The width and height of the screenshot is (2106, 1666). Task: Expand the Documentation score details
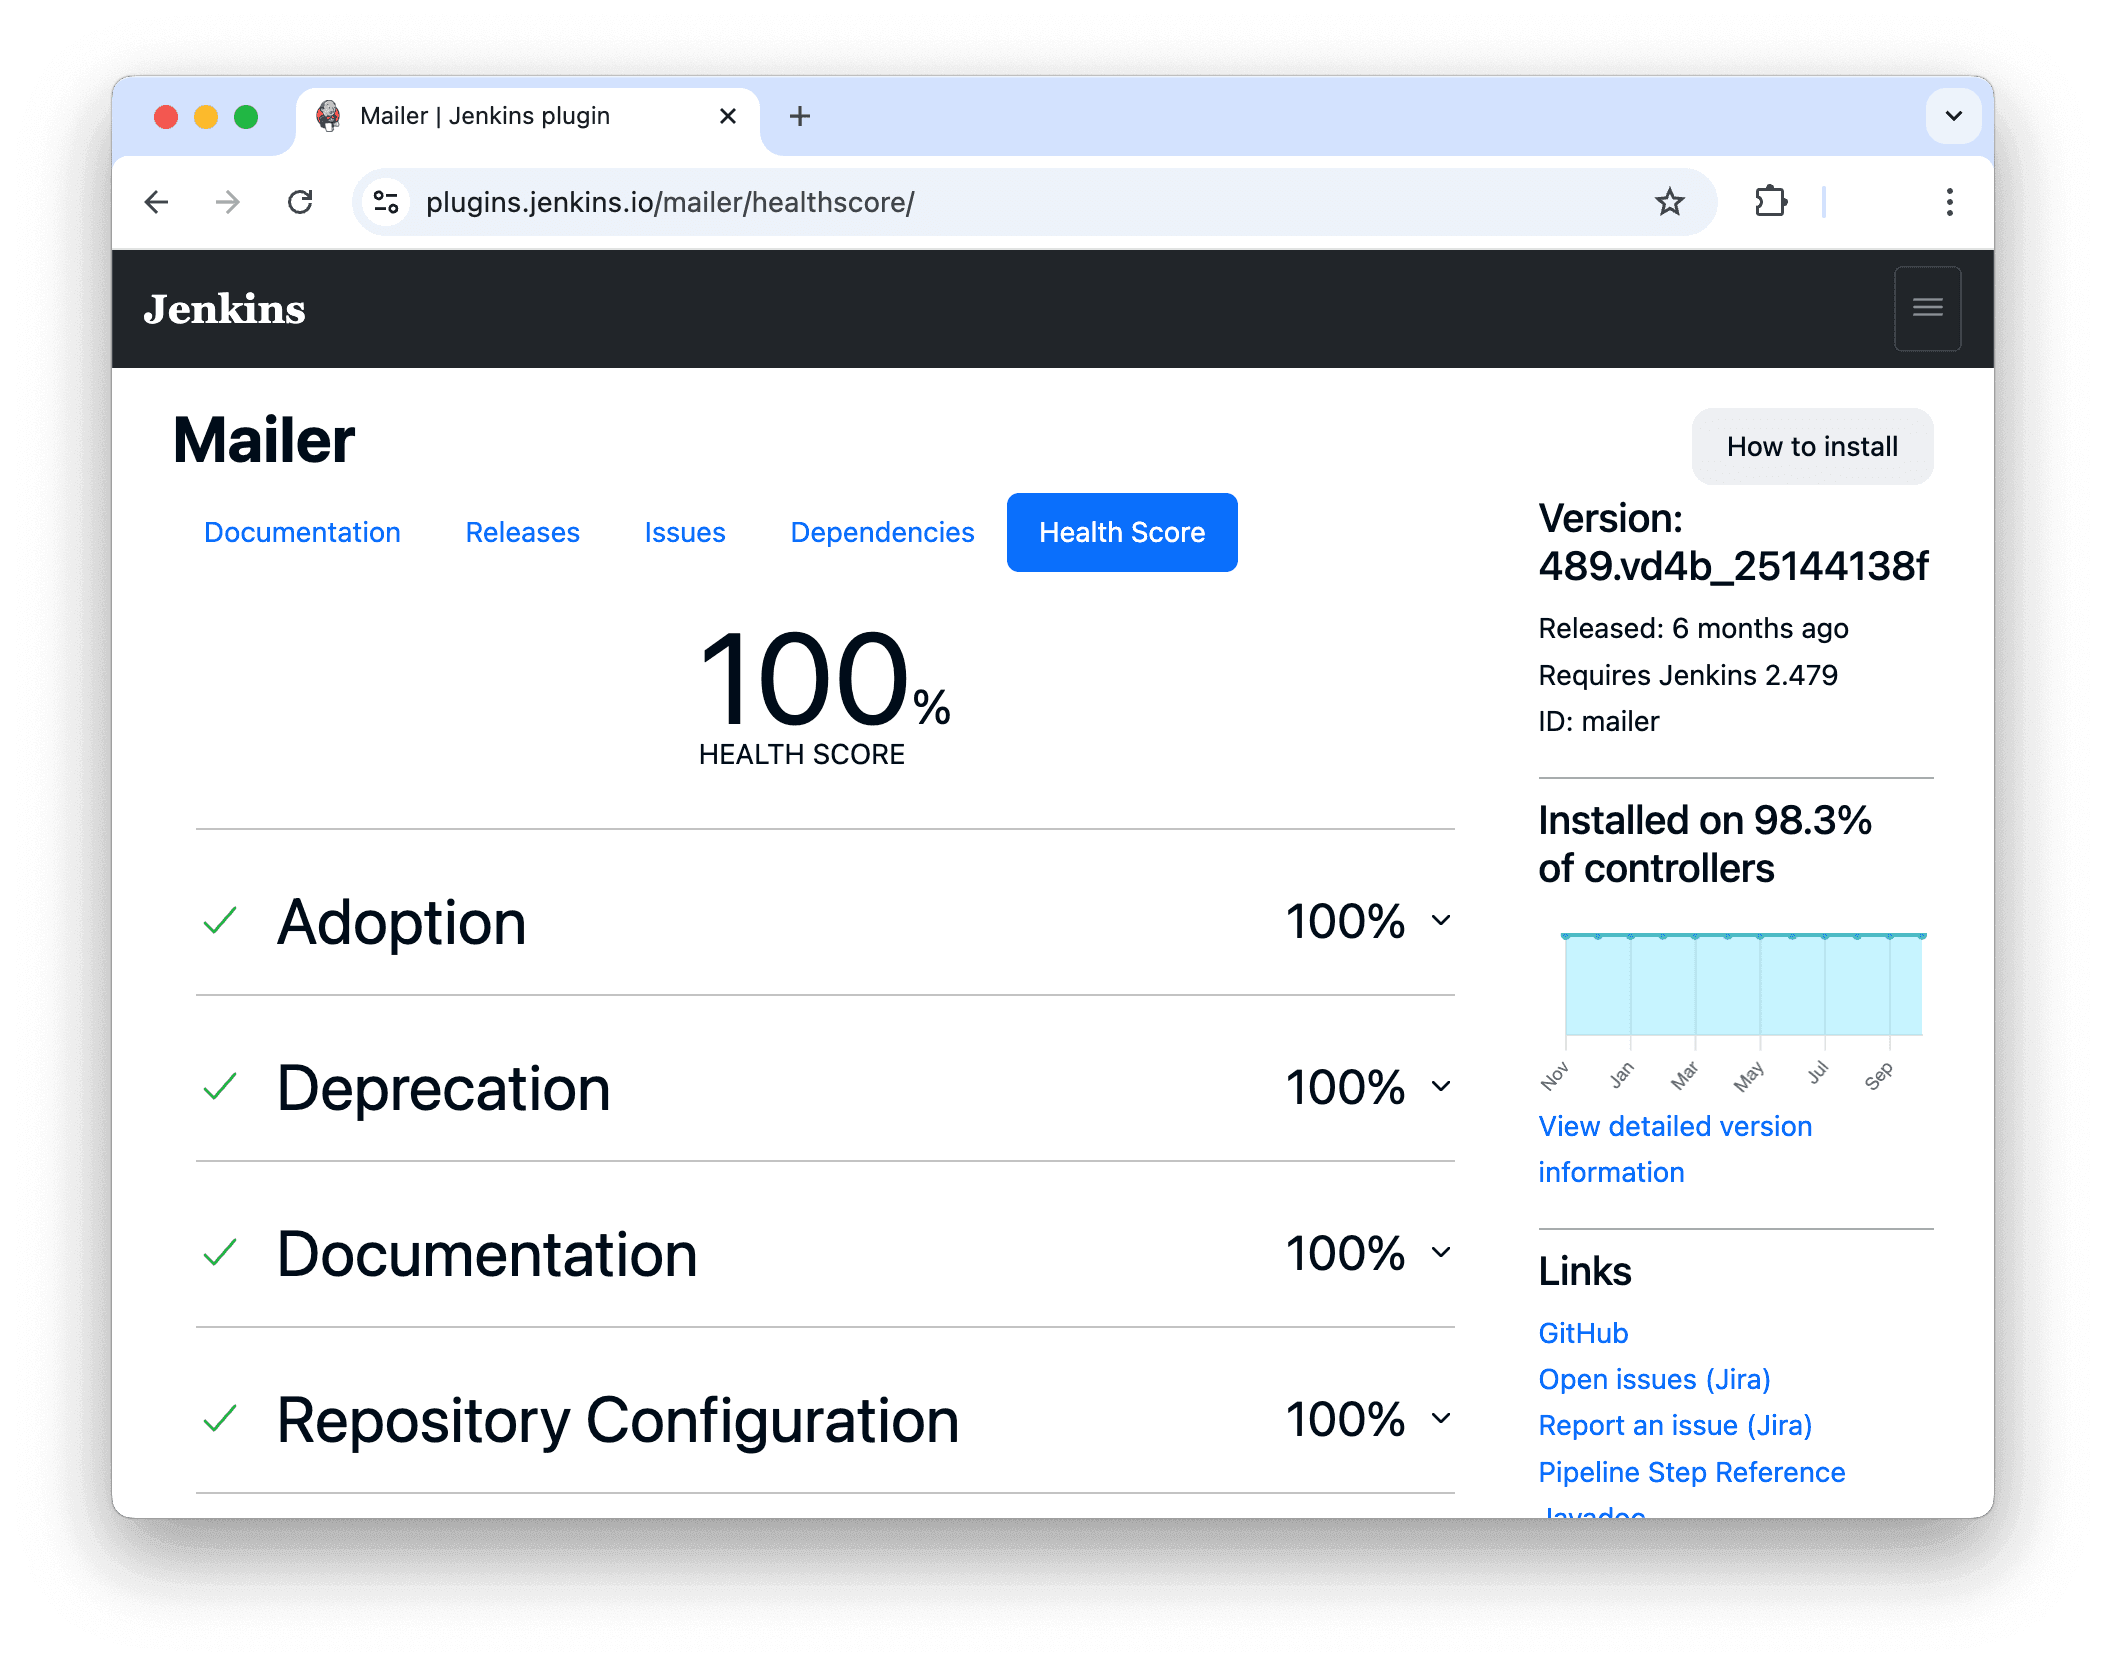[x=1440, y=1252]
